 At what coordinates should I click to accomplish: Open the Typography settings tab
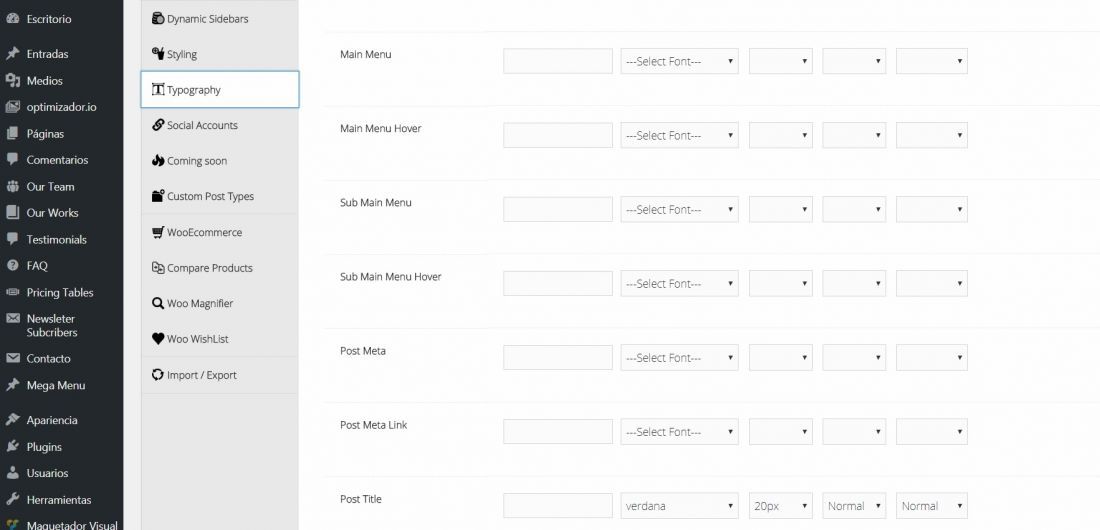(220, 89)
